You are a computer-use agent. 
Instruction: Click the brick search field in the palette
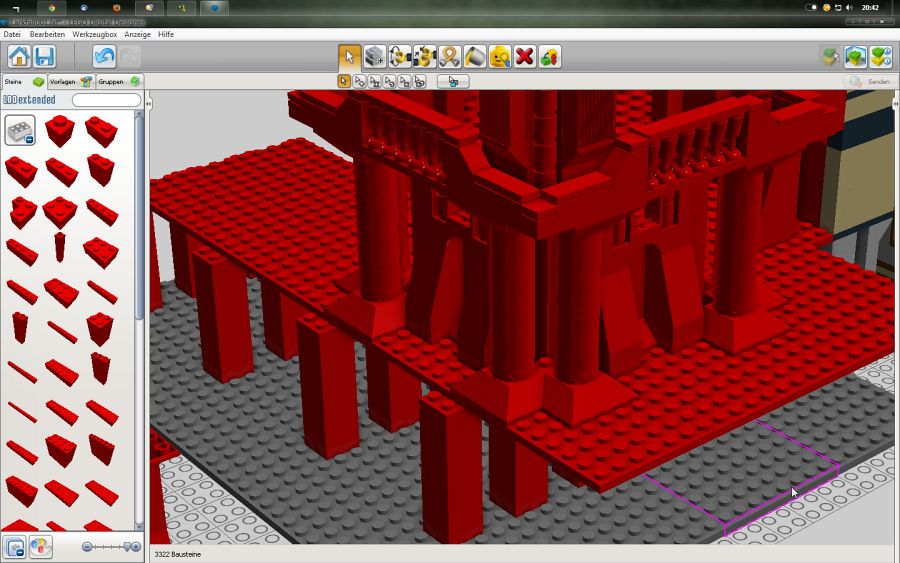[106, 100]
